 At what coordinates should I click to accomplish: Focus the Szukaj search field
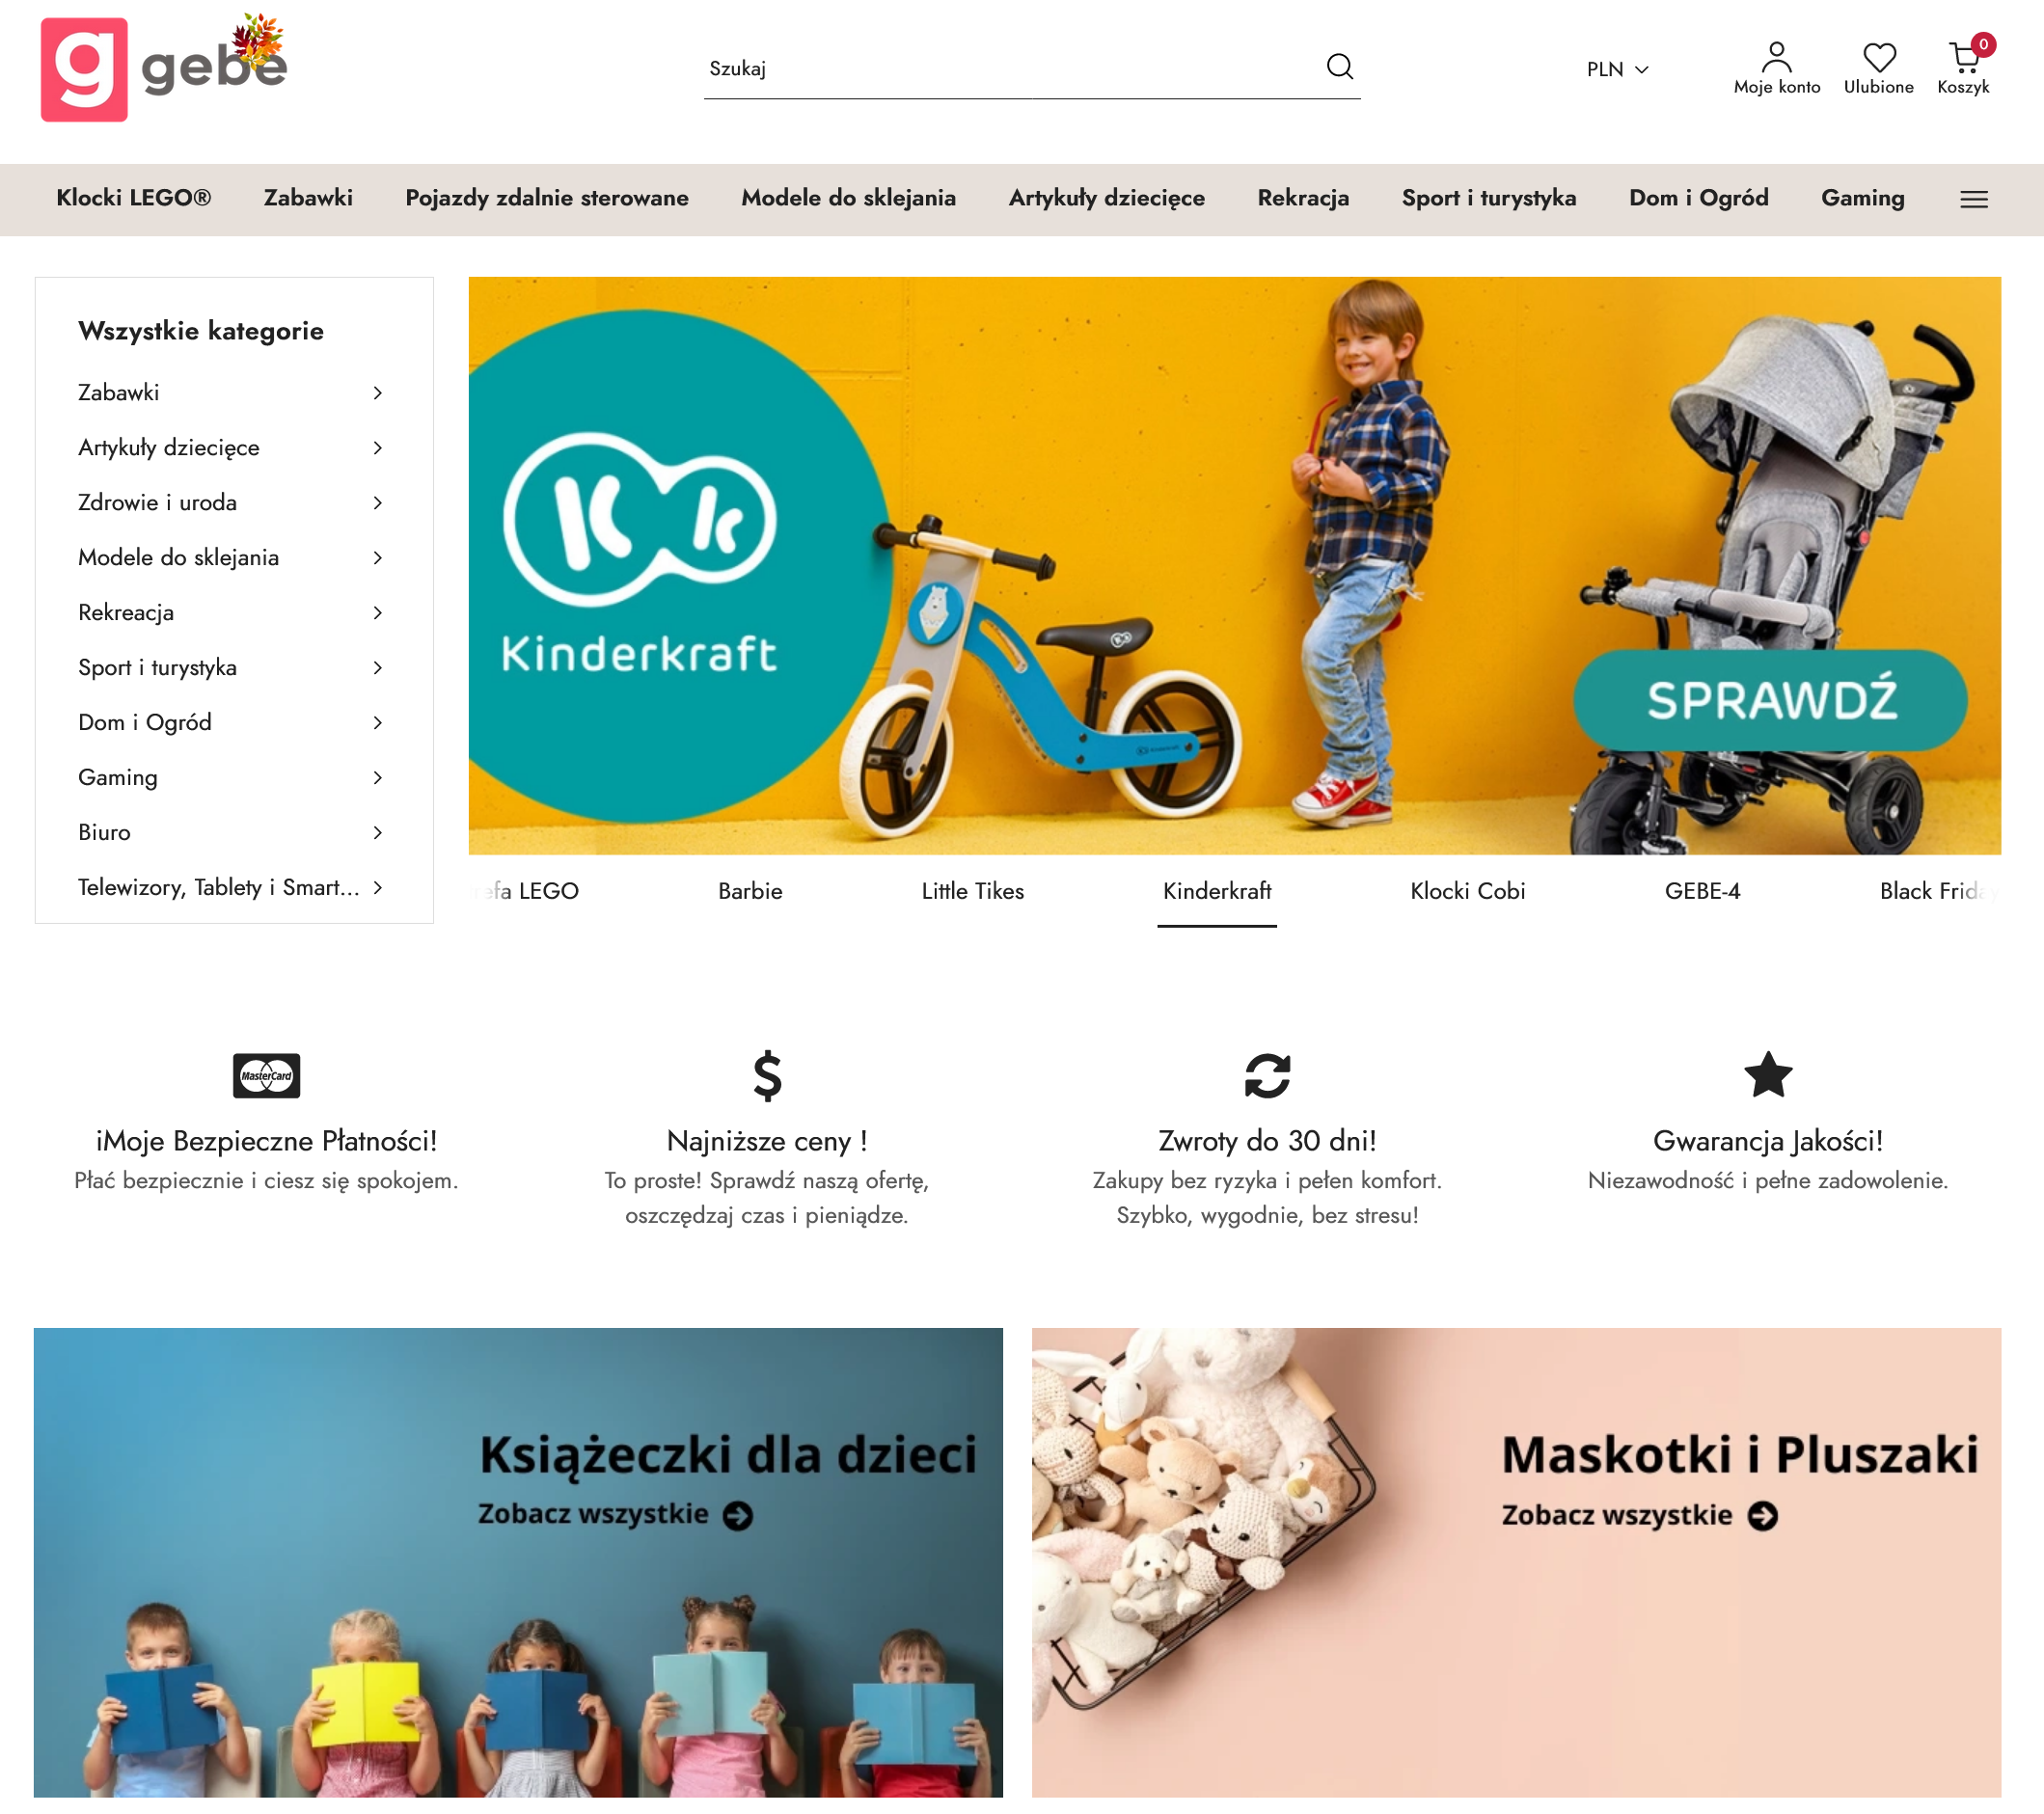click(1012, 68)
